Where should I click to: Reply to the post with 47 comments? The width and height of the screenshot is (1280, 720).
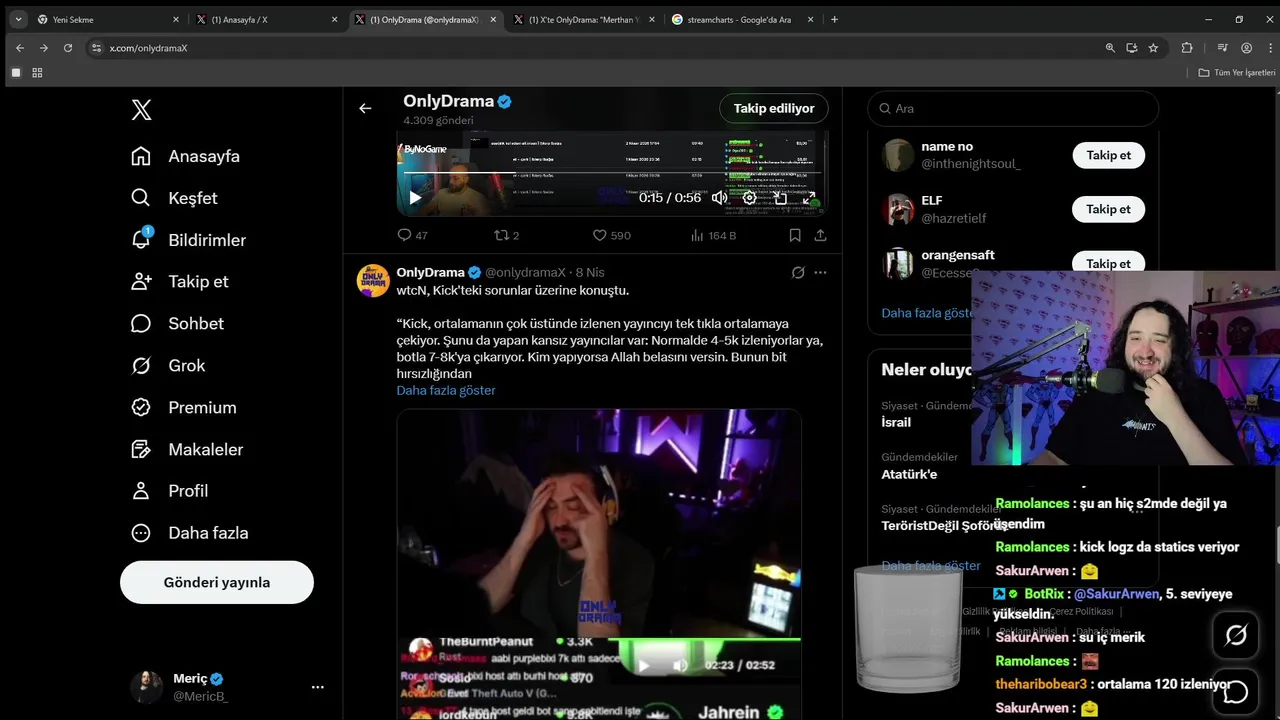coord(412,235)
